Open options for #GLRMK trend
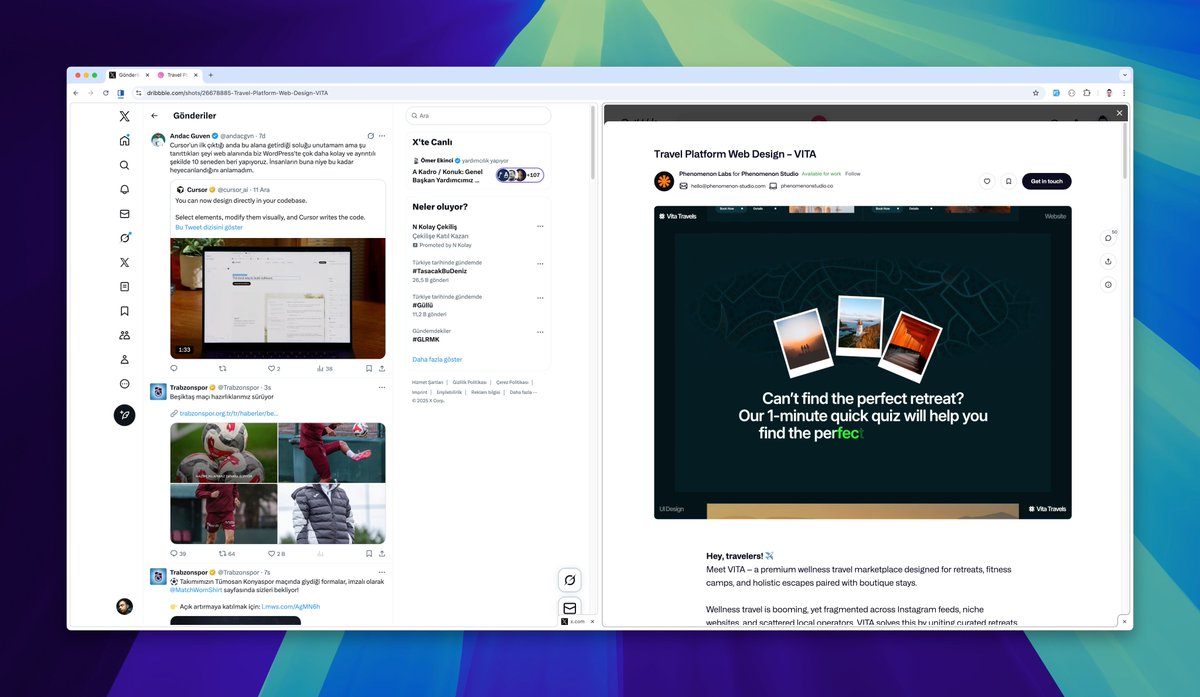This screenshot has width=1200, height=697. tap(540, 331)
